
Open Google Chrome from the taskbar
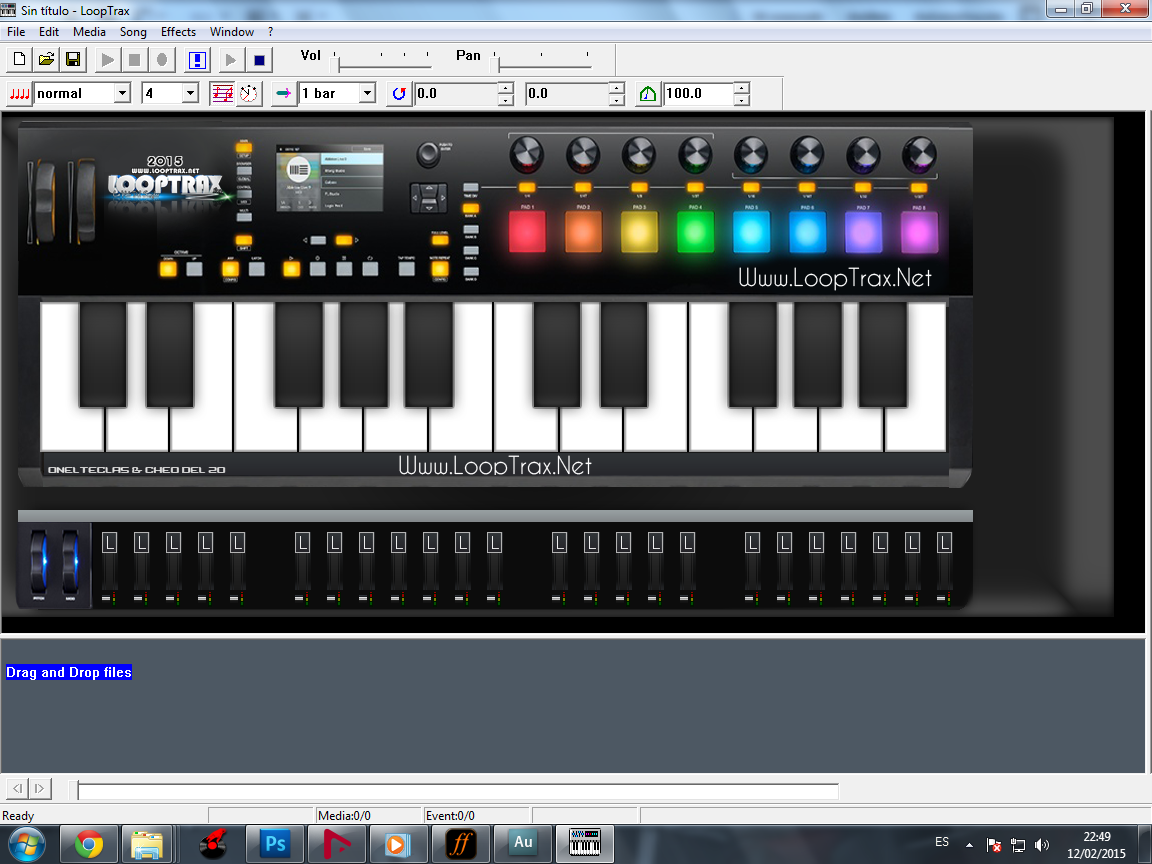coord(88,844)
